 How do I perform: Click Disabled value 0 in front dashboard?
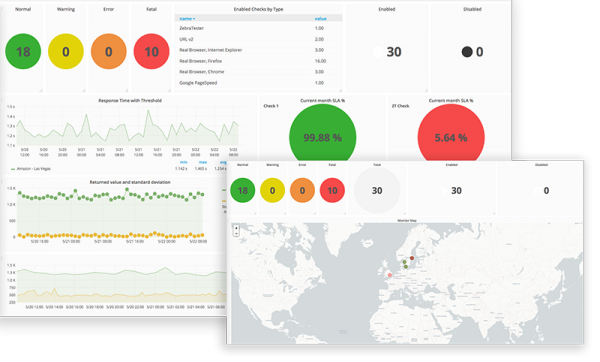[546, 191]
